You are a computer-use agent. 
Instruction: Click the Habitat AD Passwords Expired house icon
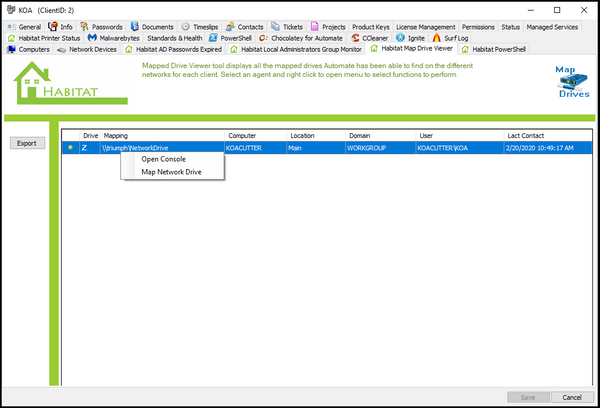point(129,49)
